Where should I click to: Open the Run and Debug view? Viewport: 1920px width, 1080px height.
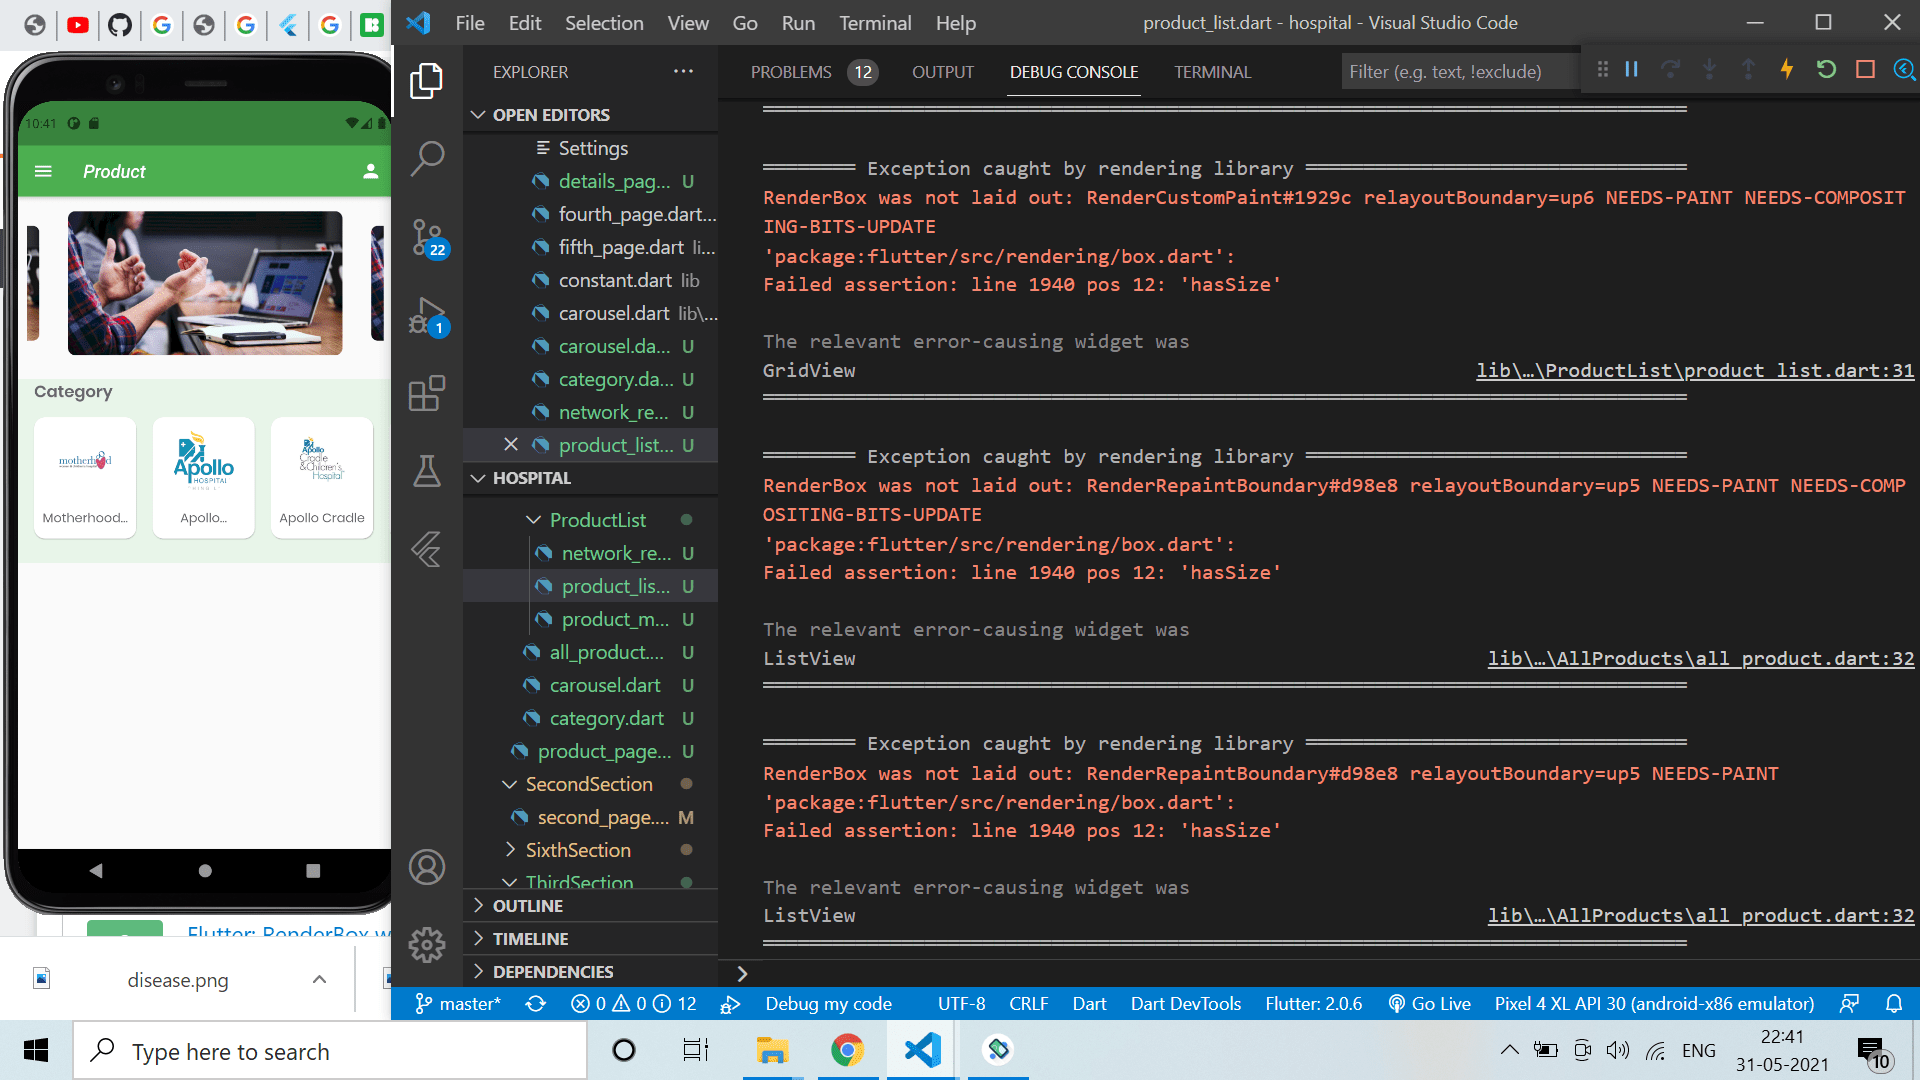(x=427, y=316)
